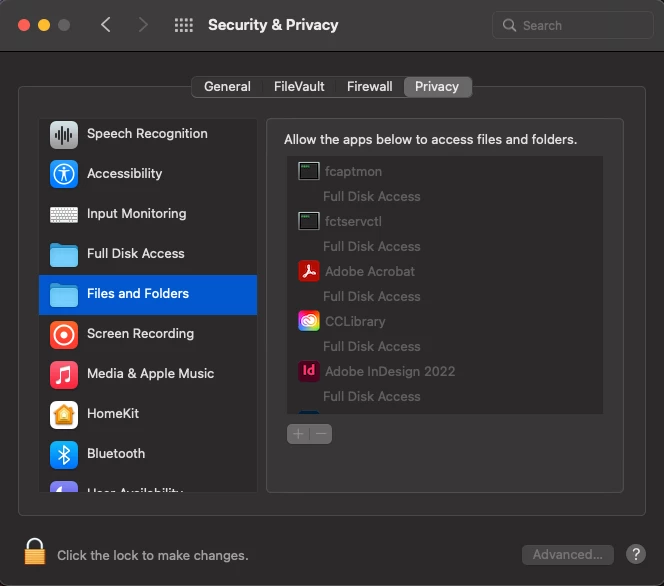Click the Accessibility icon in sidebar
Image resolution: width=664 pixels, height=586 pixels.
[x=64, y=174]
